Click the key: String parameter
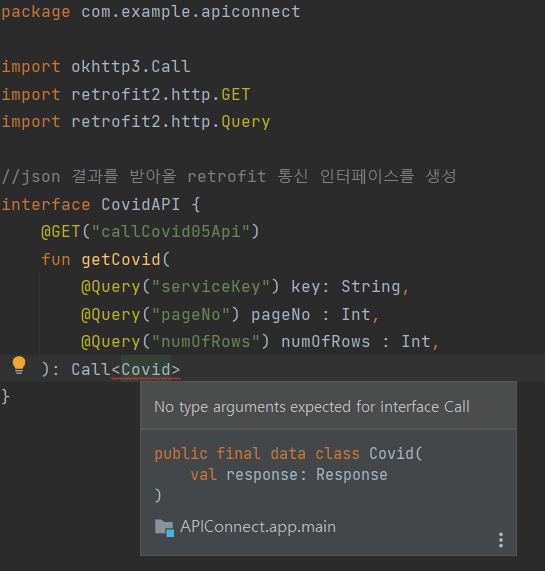The image size is (545, 571). (x=345, y=287)
